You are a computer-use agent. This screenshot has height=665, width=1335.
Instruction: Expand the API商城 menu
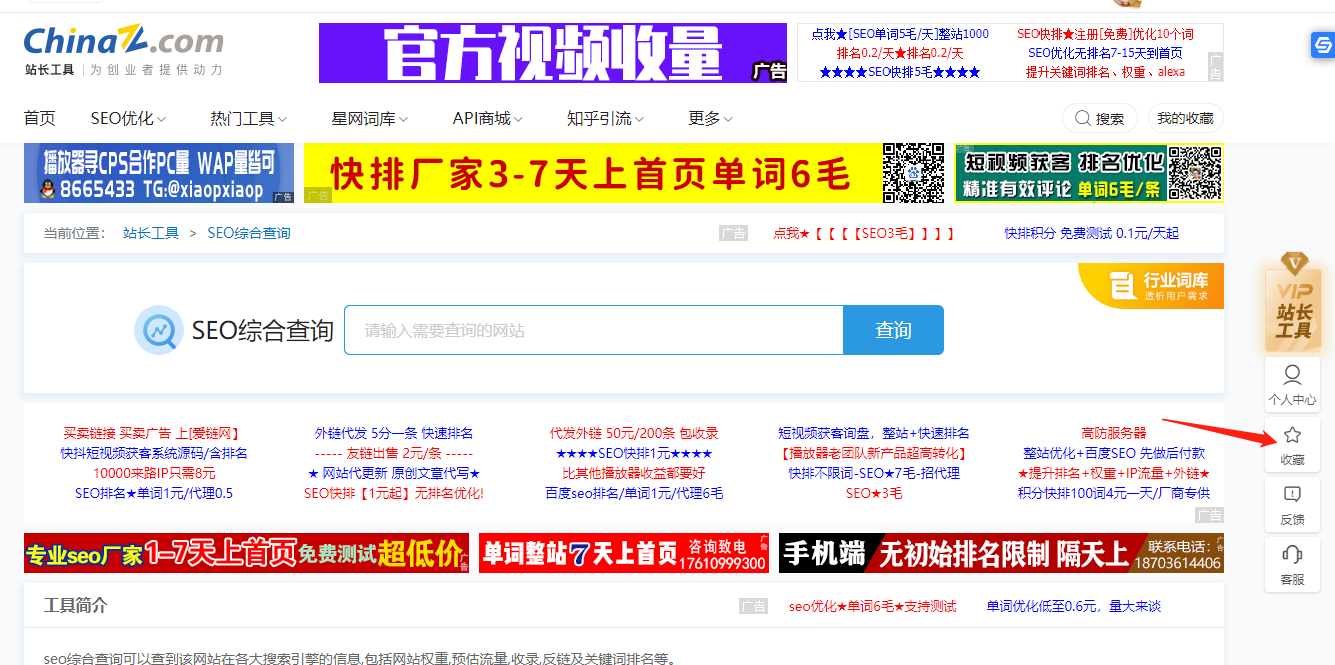click(487, 118)
